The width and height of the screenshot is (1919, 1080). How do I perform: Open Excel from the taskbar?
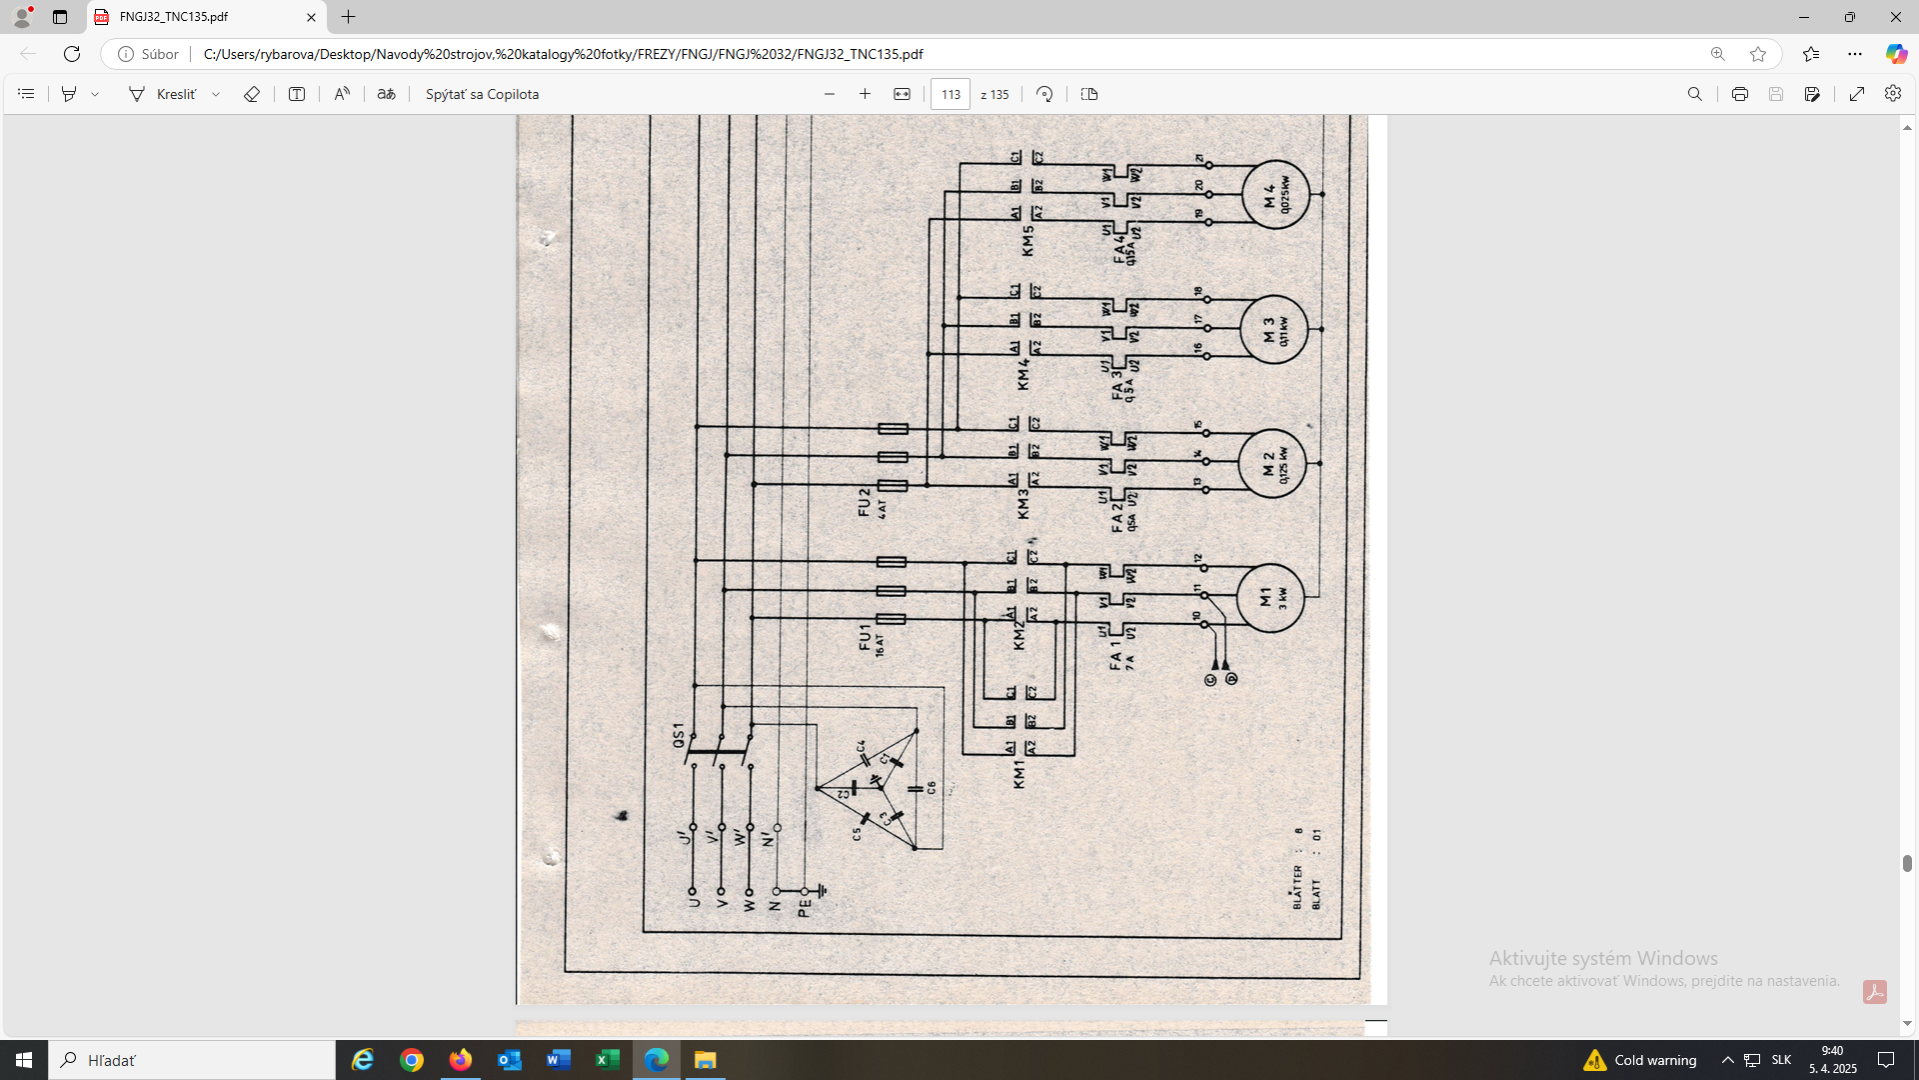coord(607,1060)
